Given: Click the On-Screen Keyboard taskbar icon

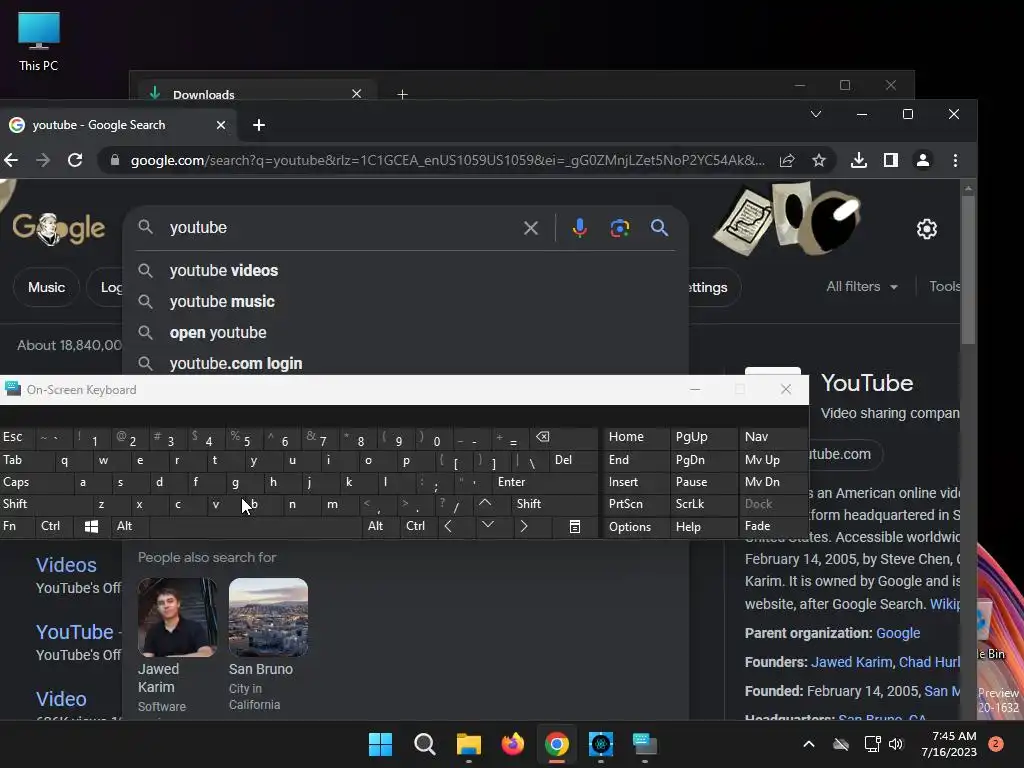Looking at the screenshot, I should coord(645,744).
